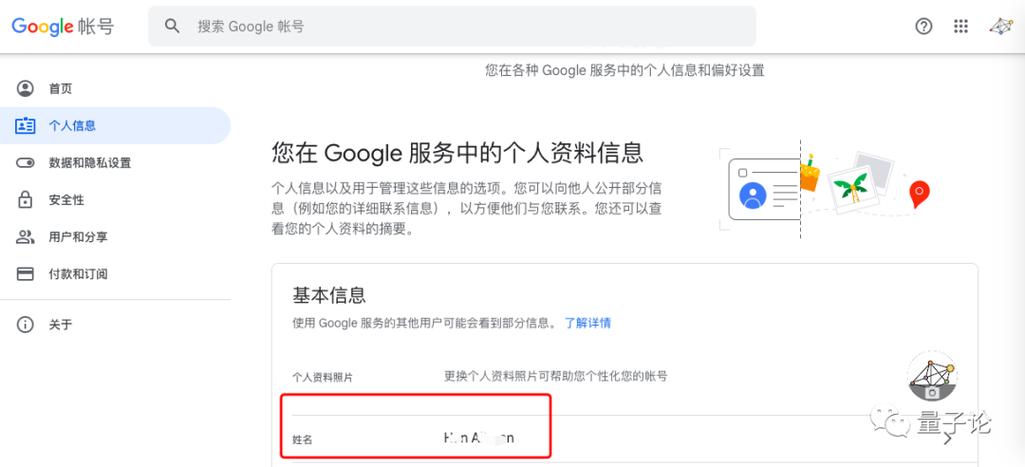This screenshot has height=467, width=1025.
Task: Click the search magnifier icon
Action: click(172, 26)
